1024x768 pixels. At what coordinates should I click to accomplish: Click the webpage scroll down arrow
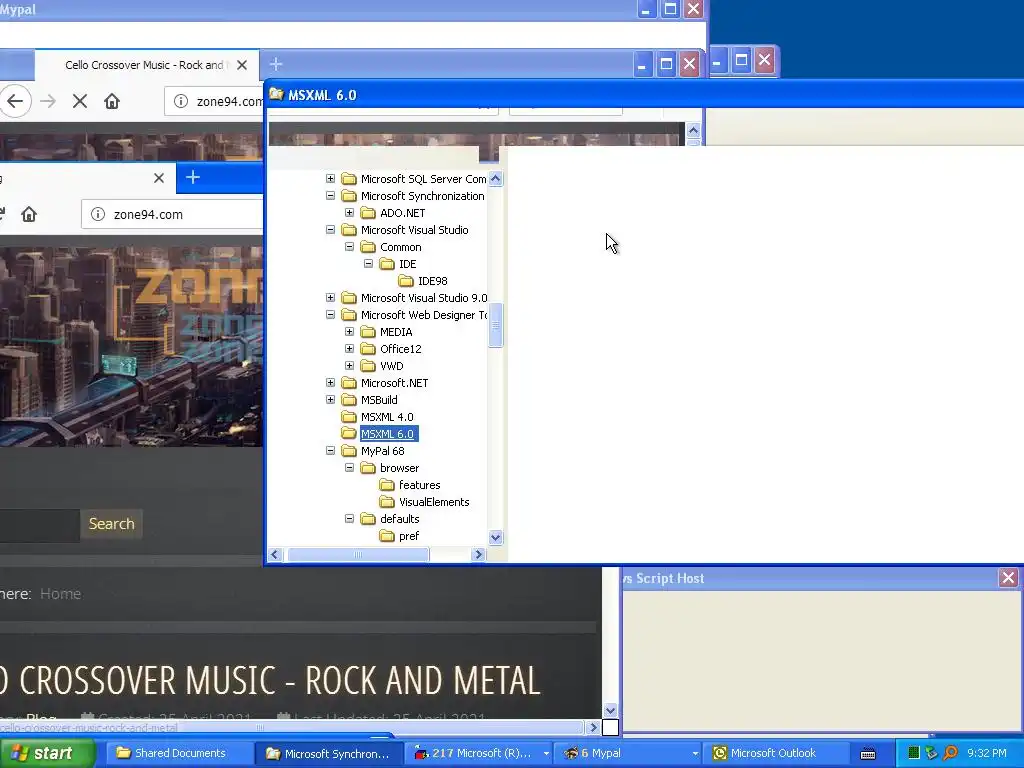610,711
